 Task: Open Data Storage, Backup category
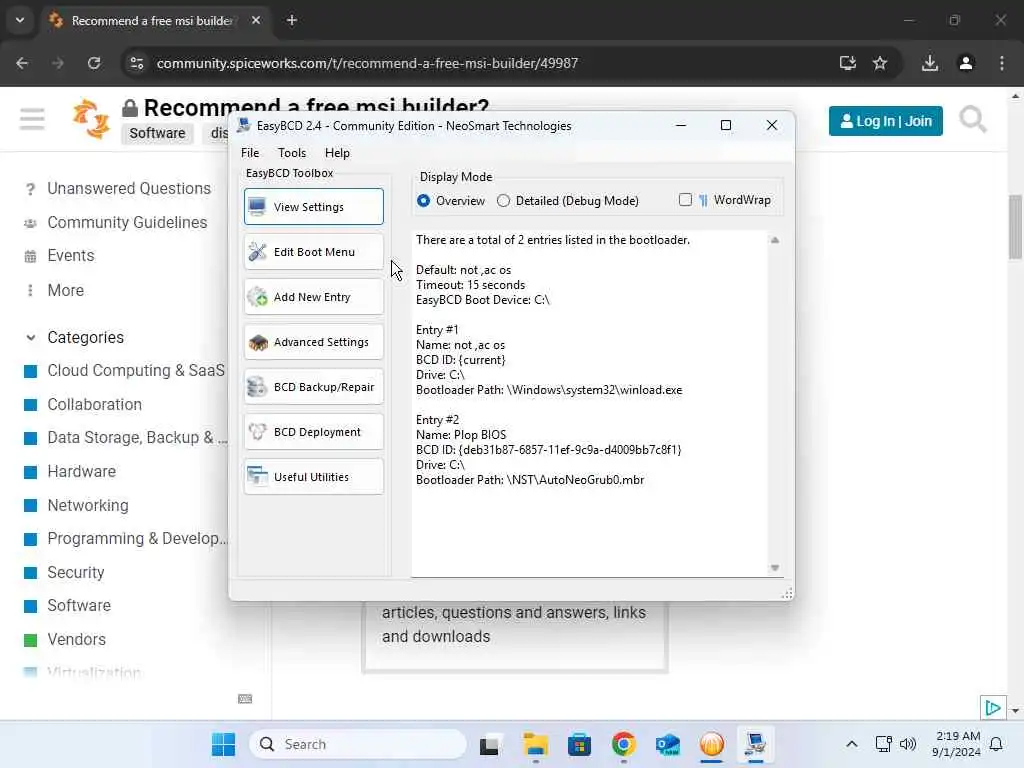click(x=137, y=438)
